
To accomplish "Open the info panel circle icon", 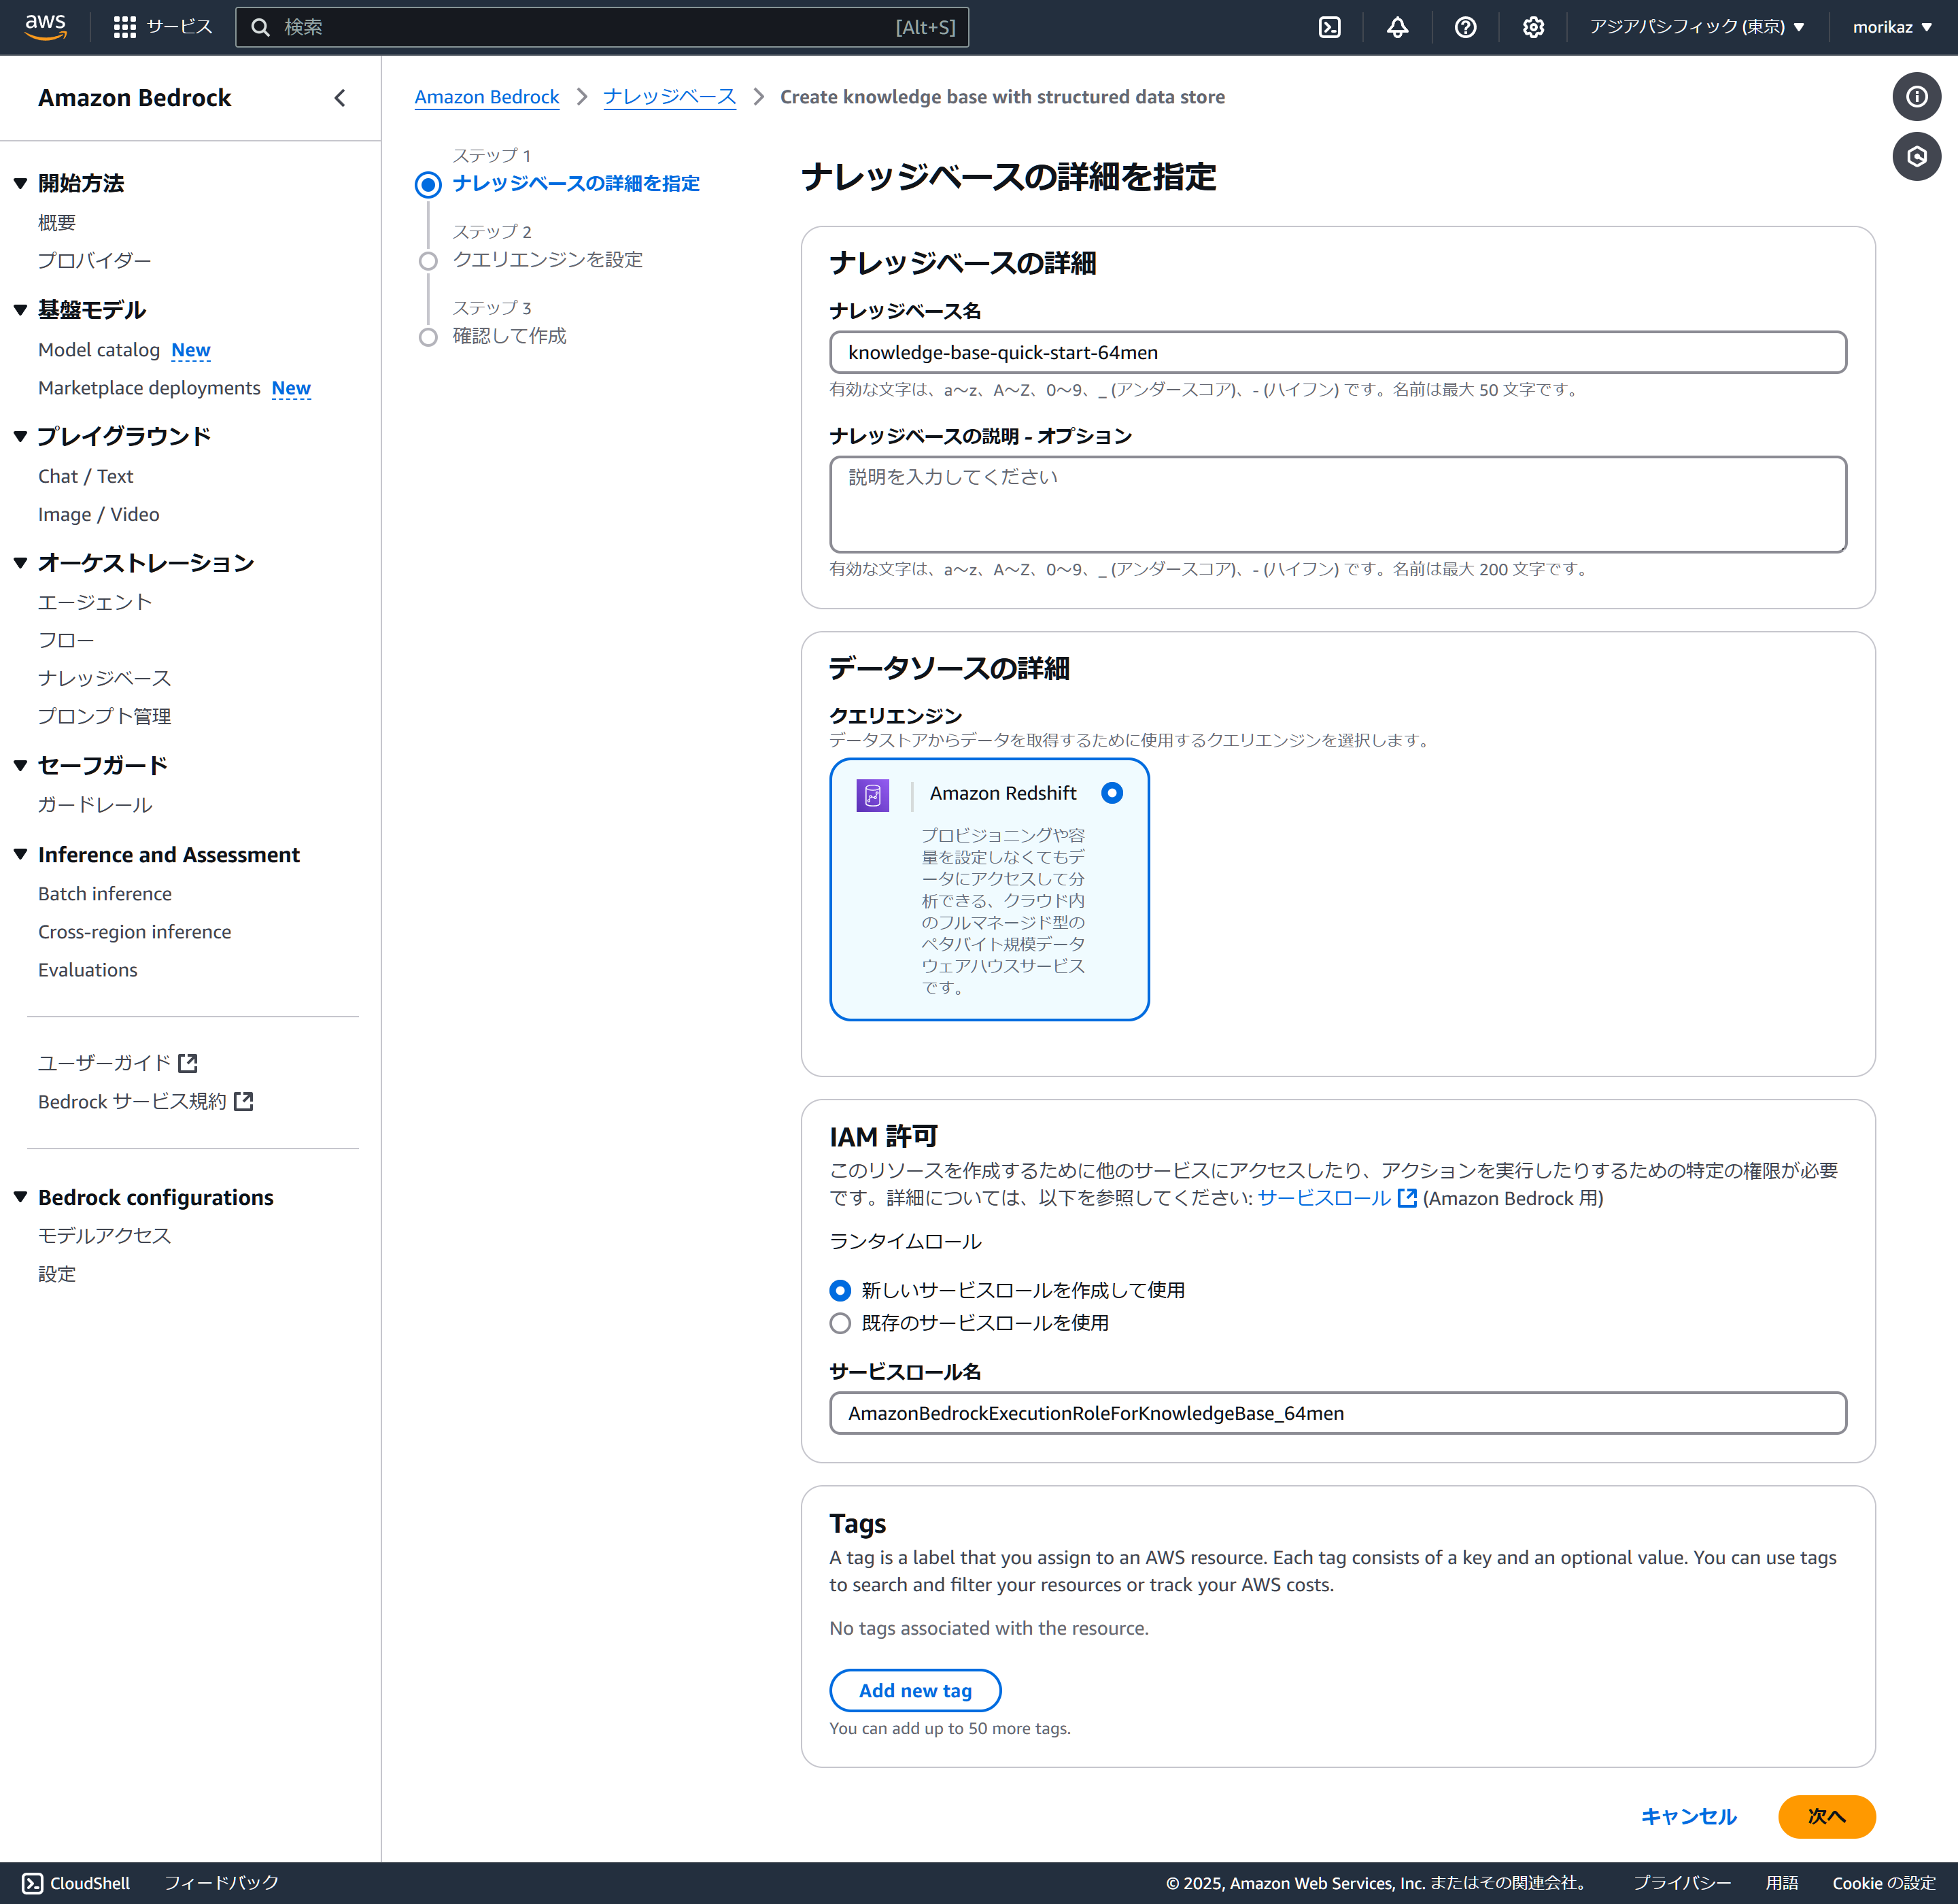I will click(x=1916, y=97).
